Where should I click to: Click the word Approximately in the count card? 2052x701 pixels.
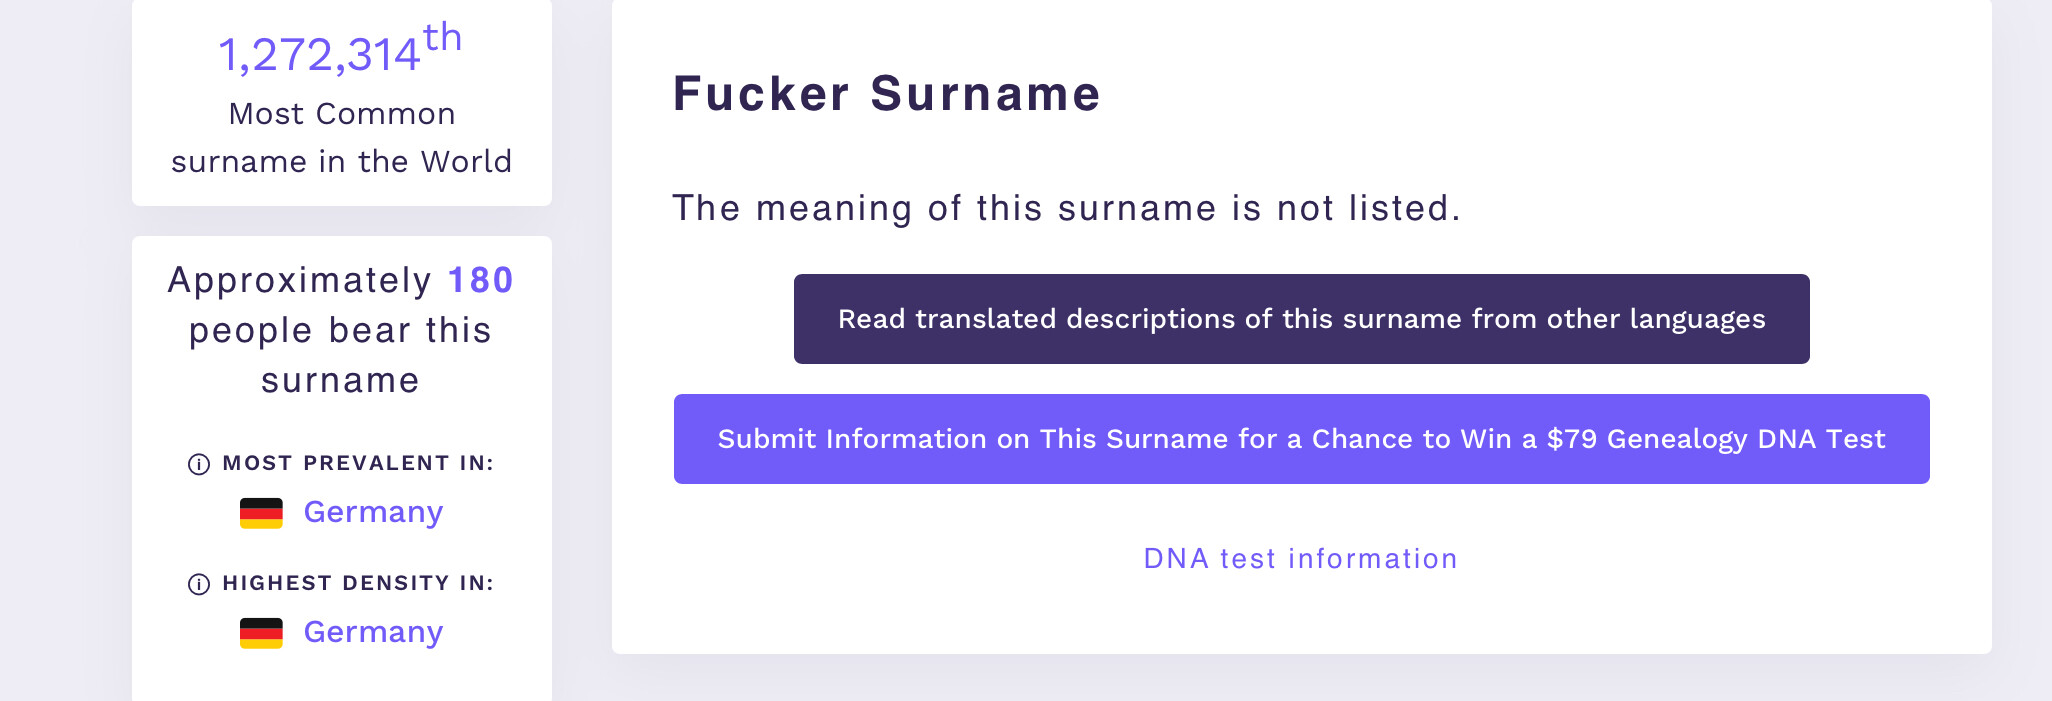(299, 281)
